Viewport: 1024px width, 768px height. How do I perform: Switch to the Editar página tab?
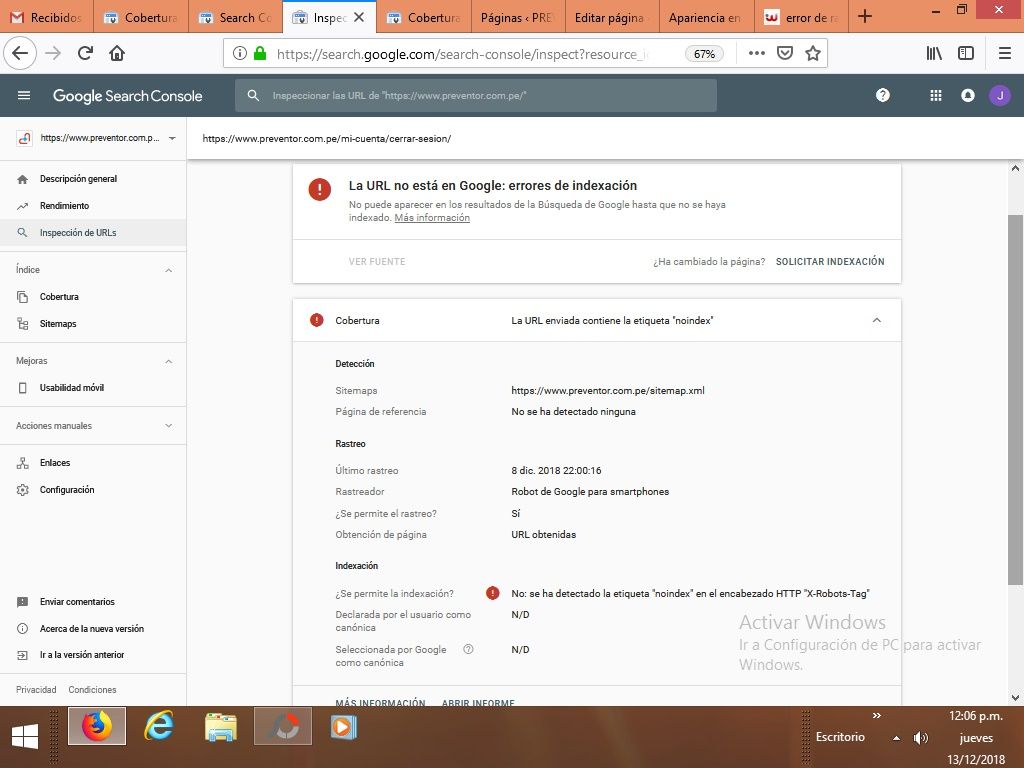coord(612,17)
